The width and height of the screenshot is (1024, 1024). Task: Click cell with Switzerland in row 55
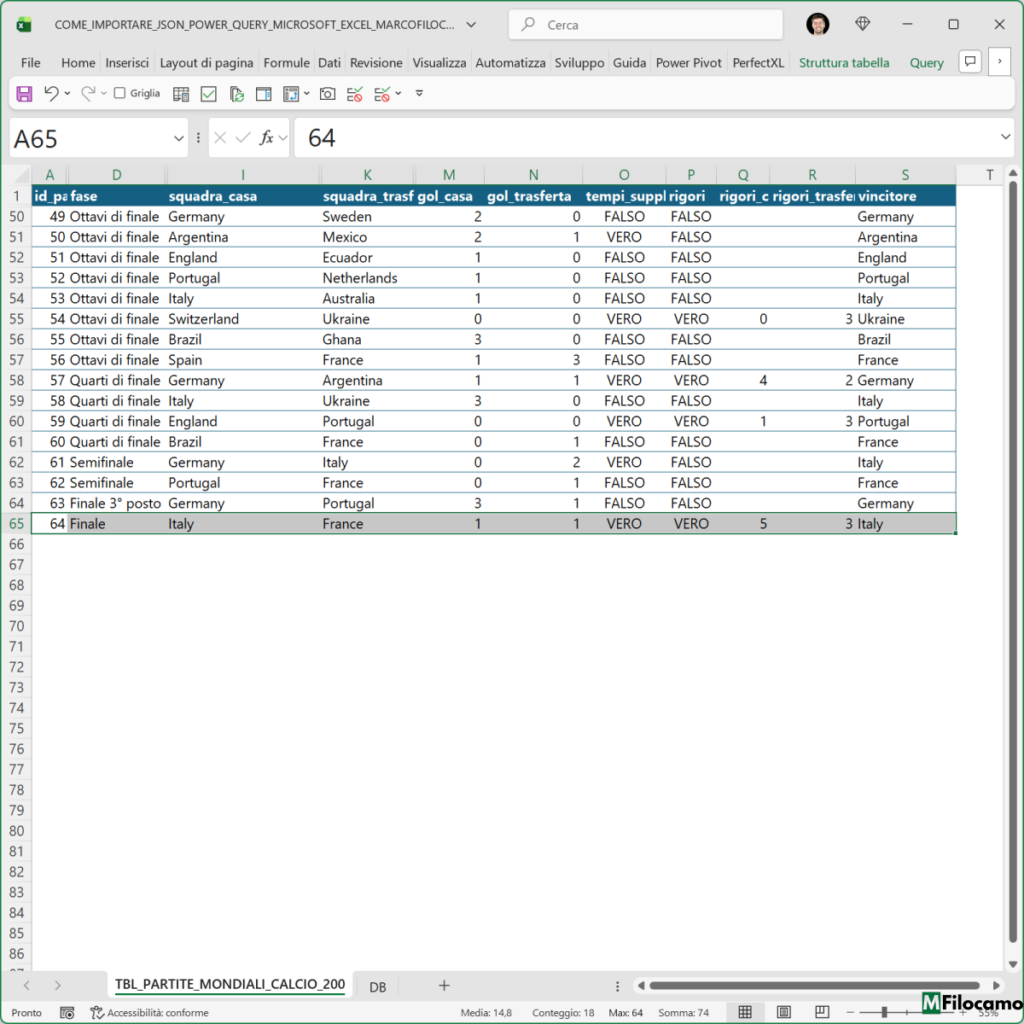tap(243, 319)
